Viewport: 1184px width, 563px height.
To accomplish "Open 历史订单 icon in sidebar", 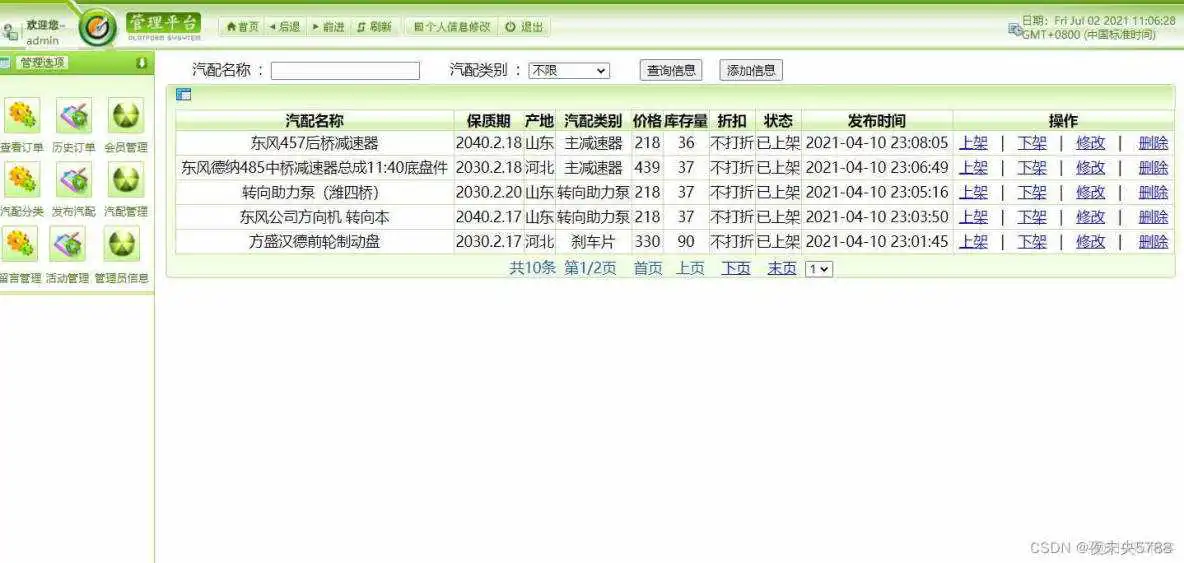I will coord(73,115).
